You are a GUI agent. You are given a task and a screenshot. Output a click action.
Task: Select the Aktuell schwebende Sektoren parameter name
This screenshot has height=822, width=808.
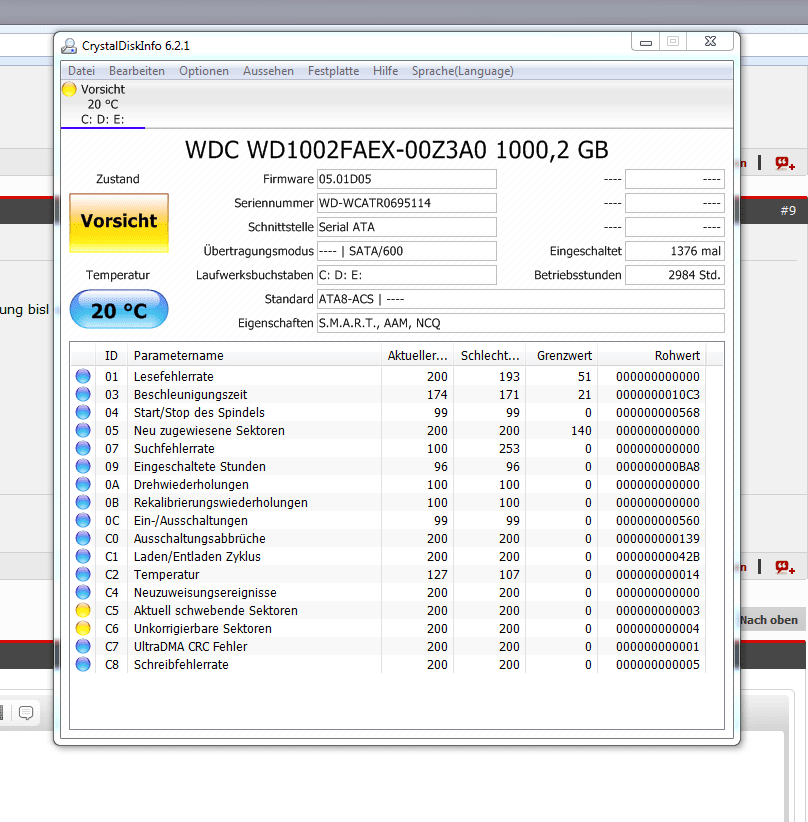coord(216,610)
